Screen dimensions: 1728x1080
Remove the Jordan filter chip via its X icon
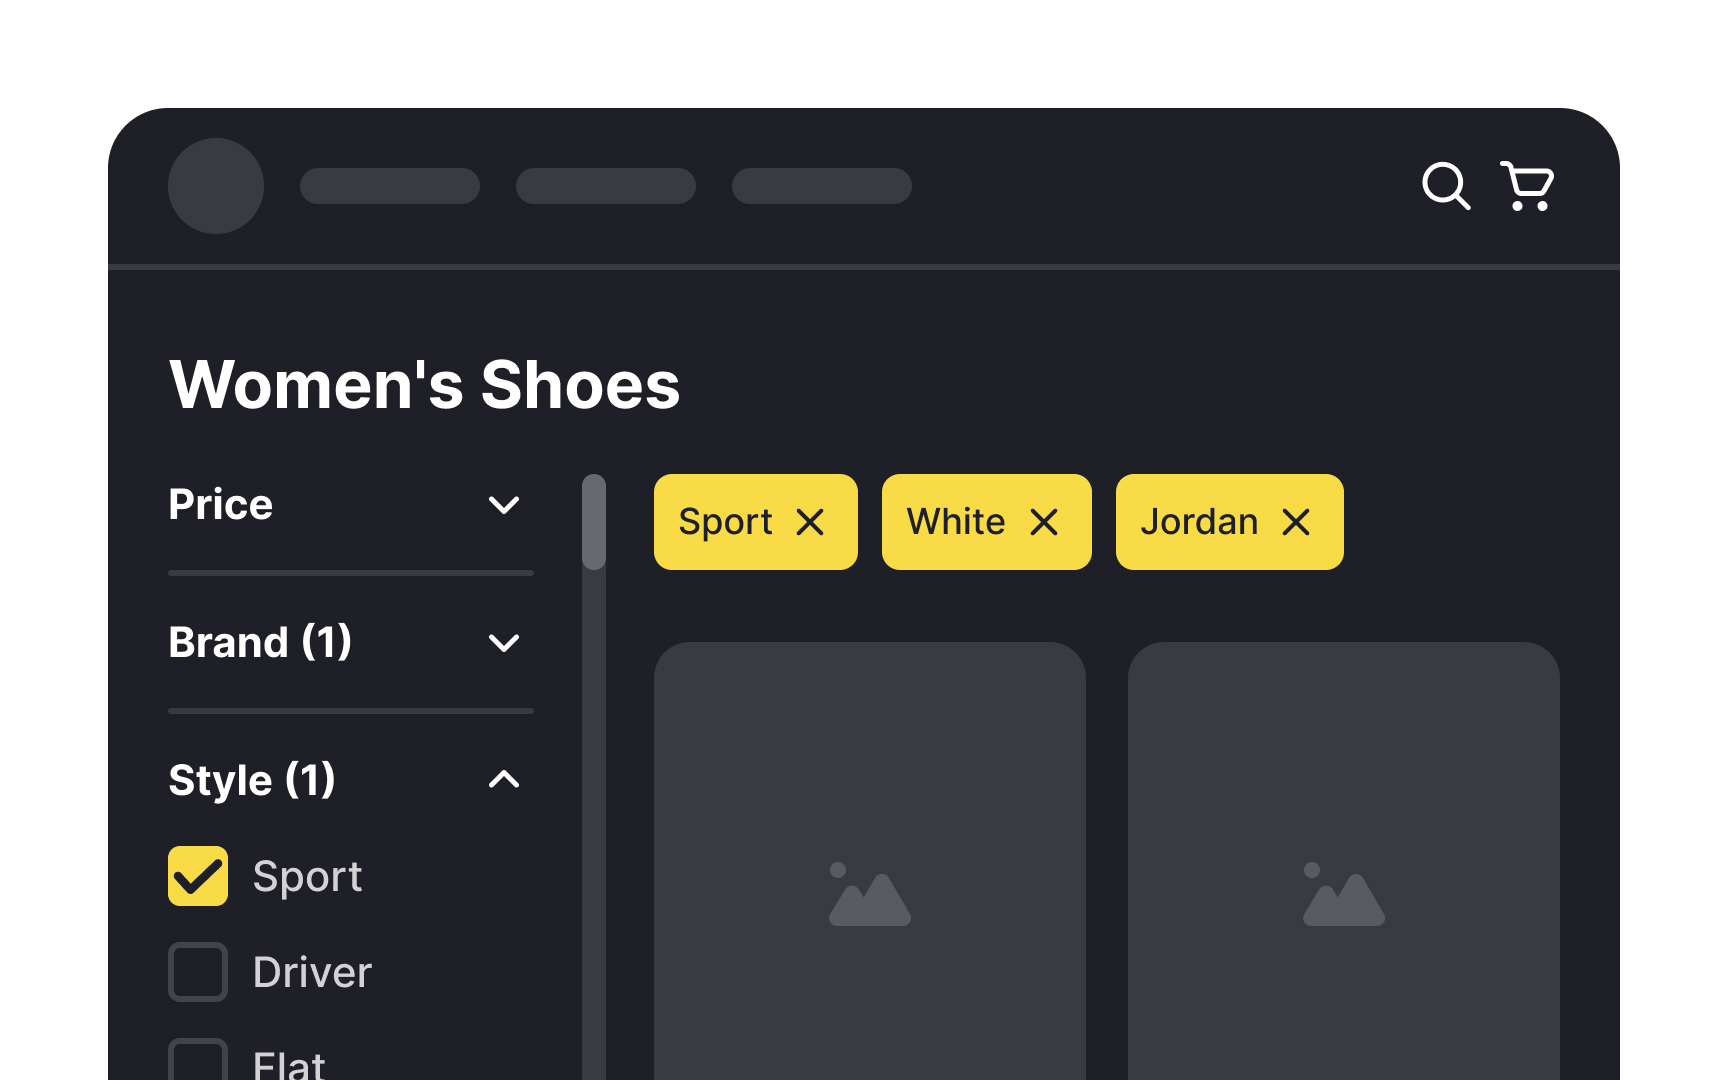click(x=1296, y=522)
